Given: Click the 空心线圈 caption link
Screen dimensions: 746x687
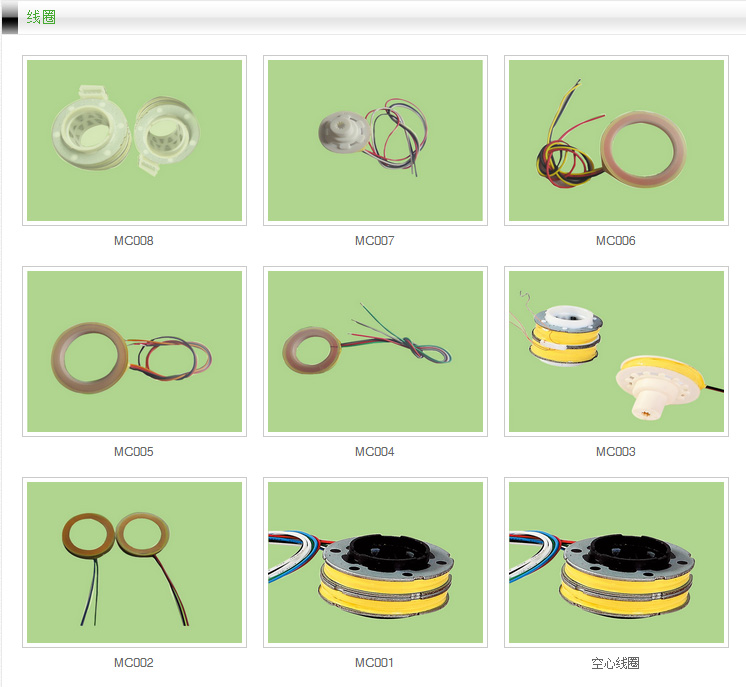Looking at the screenshot, I should 616,663.
